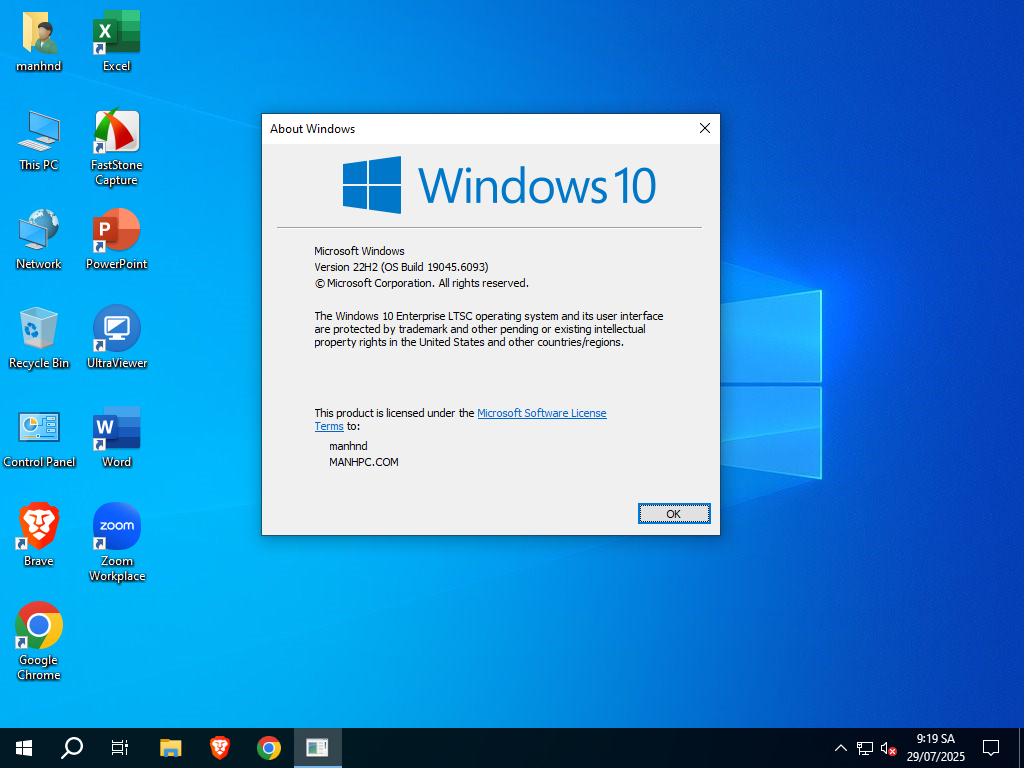This screenshot has height=768, width=1024.
Task: Open the Windows Start menu
Action: [24, 747]
